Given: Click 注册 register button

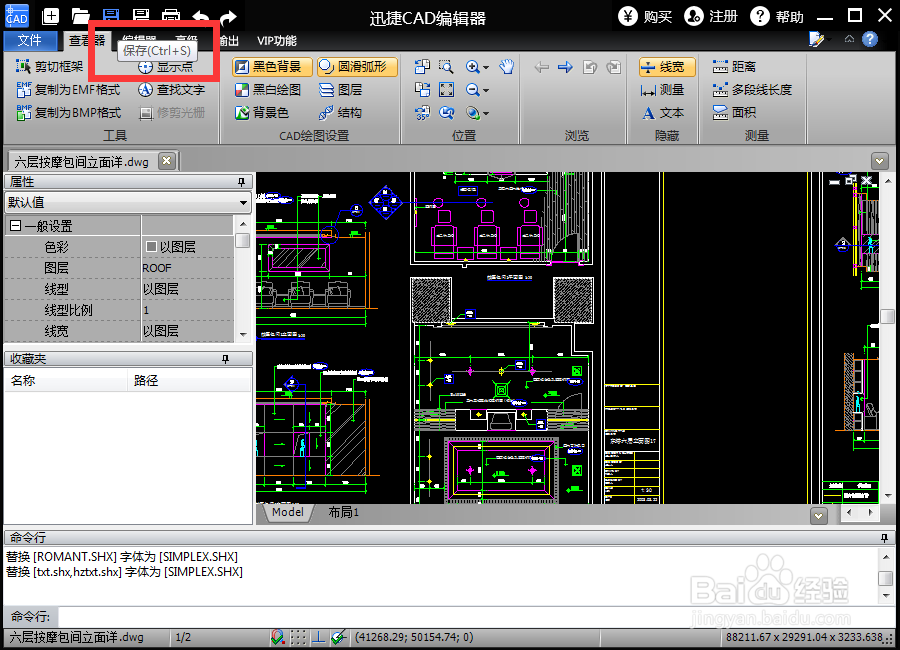Looking at the screenshot, I should pos(711,16).
